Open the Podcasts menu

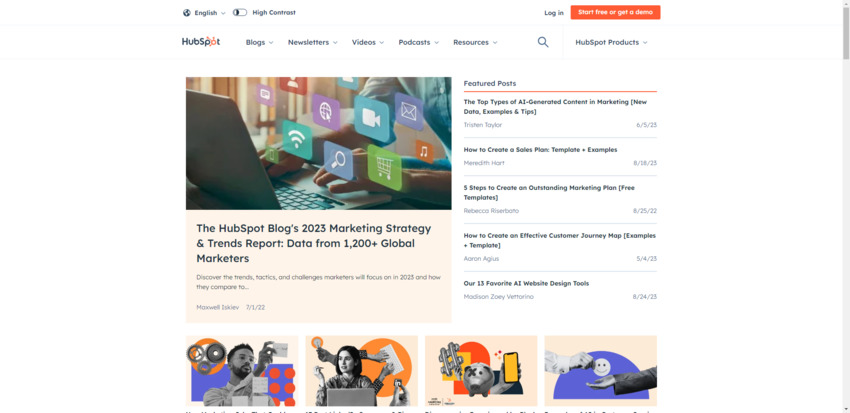point(418,42)
